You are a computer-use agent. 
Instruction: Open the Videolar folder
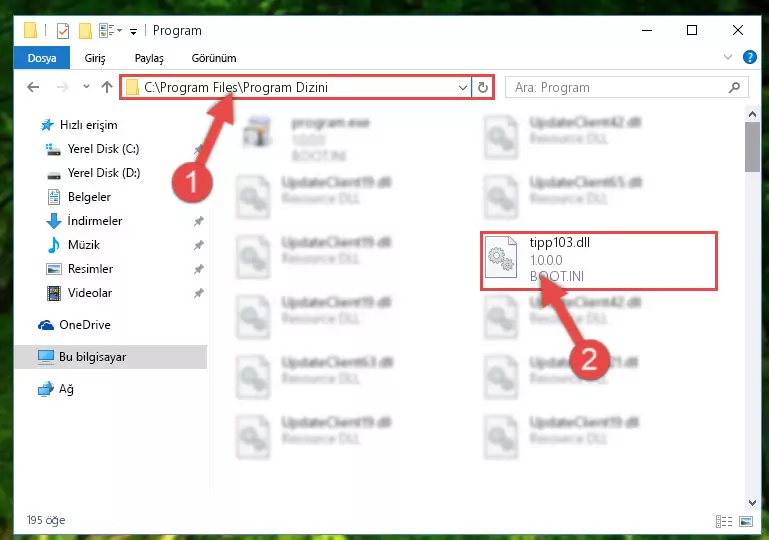click(90, 293)
